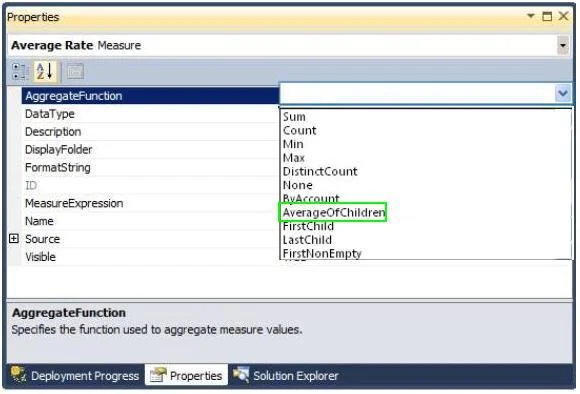Open the Average Rate object selector dropdown
The width and height of the screenshot is (580, 394).
click(563, 46)
